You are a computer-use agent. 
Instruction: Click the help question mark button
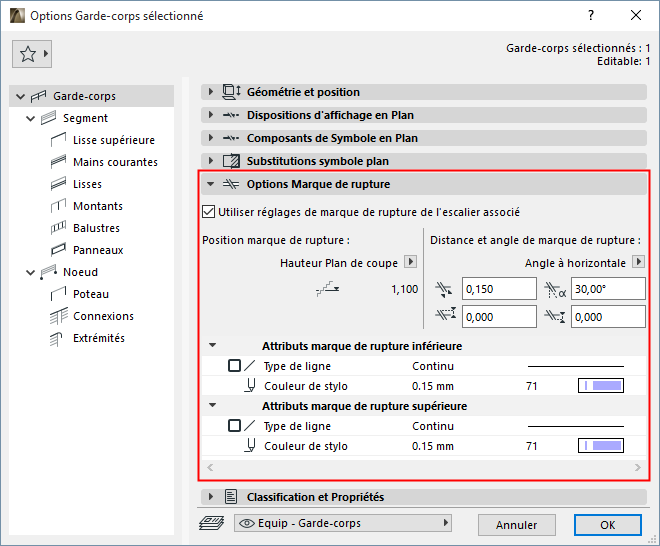[591, 16]
